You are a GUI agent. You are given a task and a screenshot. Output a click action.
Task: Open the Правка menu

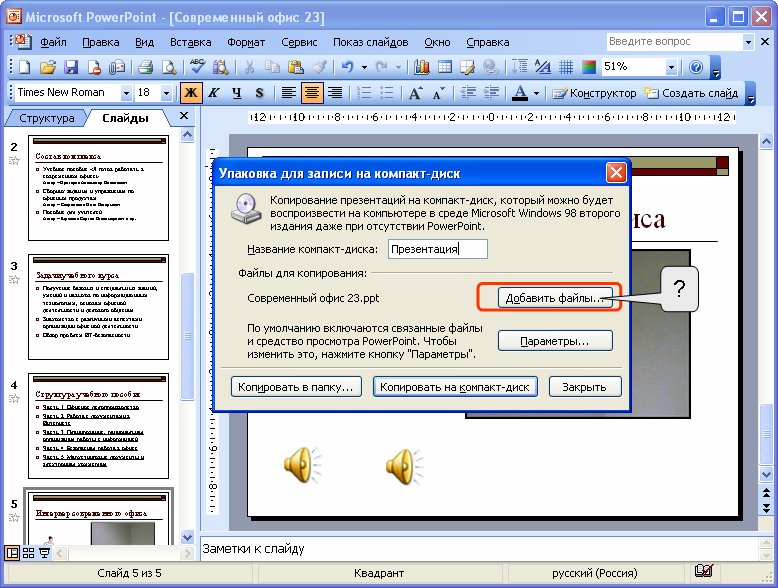[x=101, y=42]
